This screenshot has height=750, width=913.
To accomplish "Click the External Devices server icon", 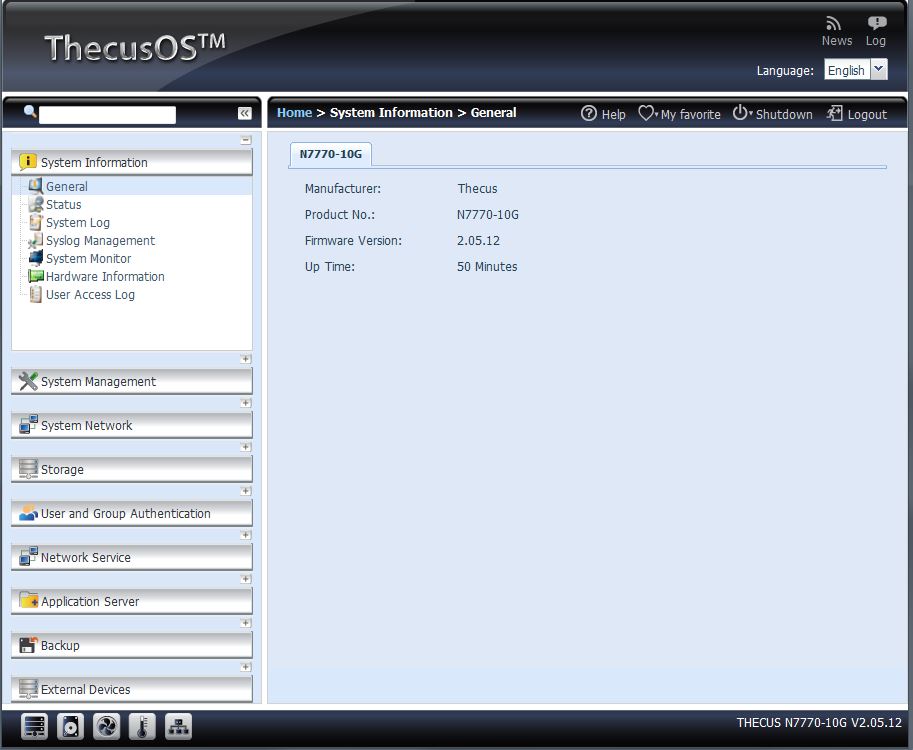I will tap(28, 689).
